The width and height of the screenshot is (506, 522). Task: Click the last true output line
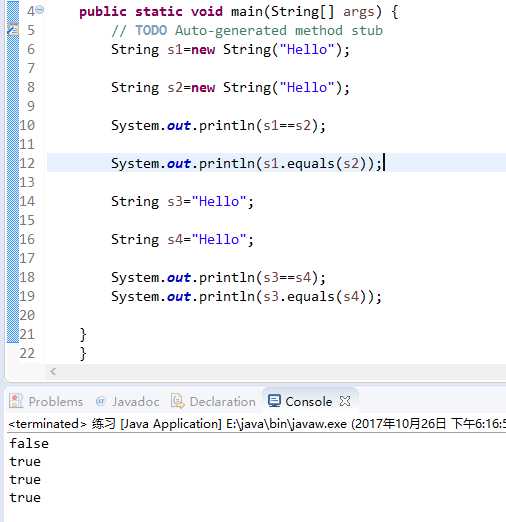pos(25,498)
